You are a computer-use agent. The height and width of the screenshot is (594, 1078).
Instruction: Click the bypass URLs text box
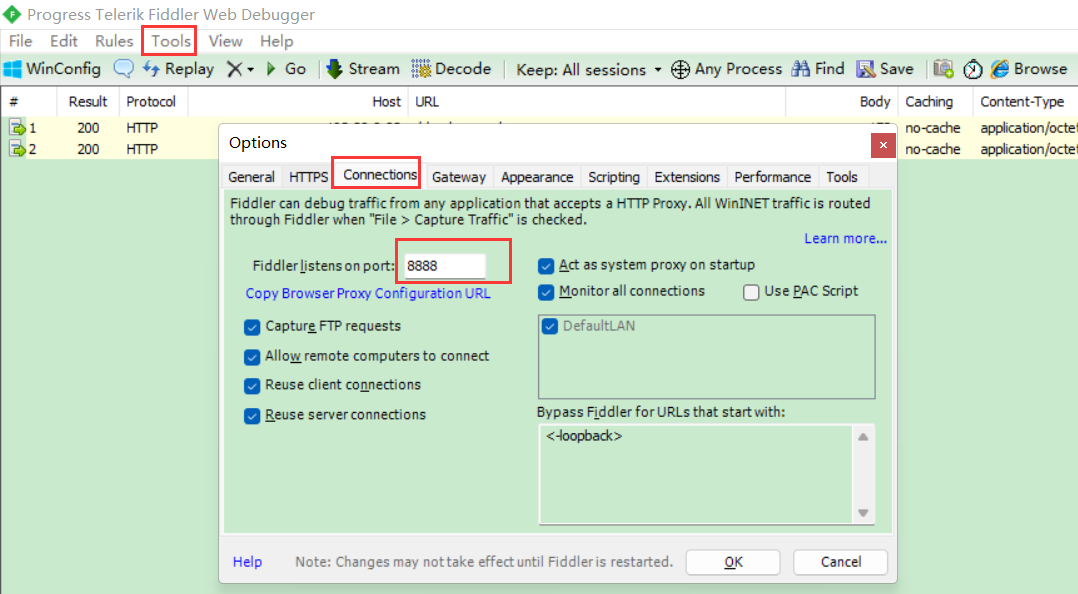[x=696, y=474]
